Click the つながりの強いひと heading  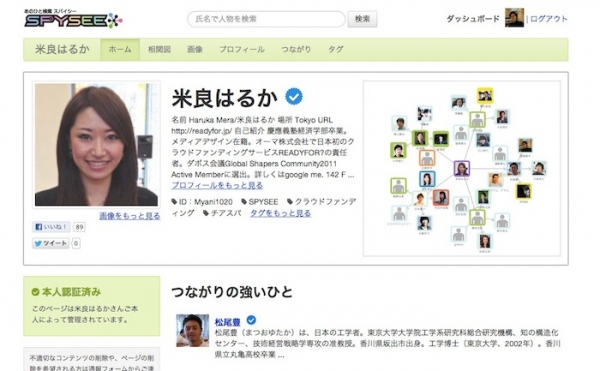232,292
